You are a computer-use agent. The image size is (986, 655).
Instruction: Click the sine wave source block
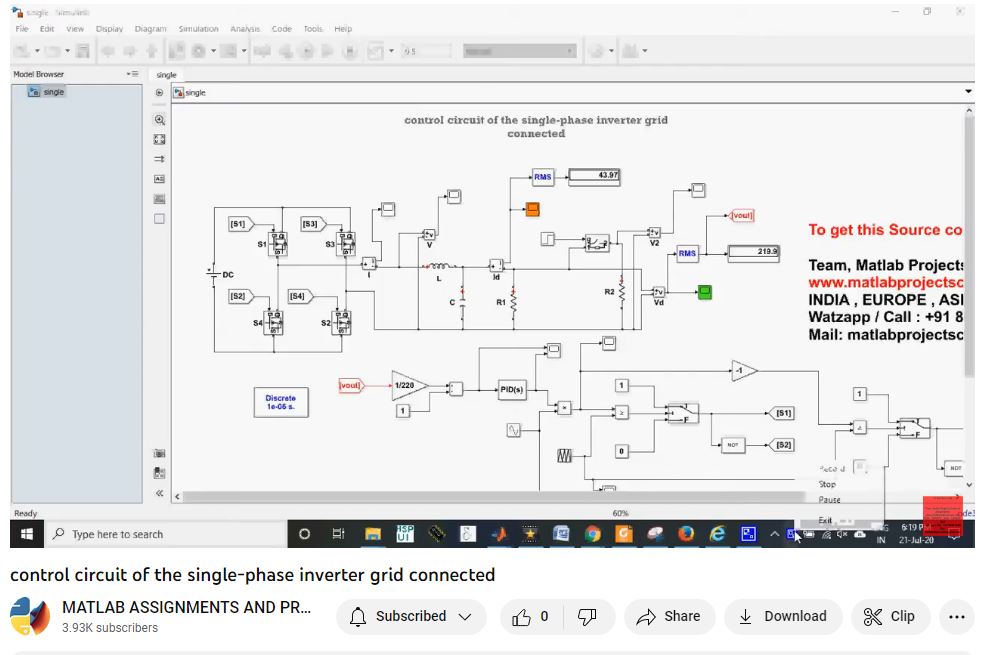coord(514,430)
